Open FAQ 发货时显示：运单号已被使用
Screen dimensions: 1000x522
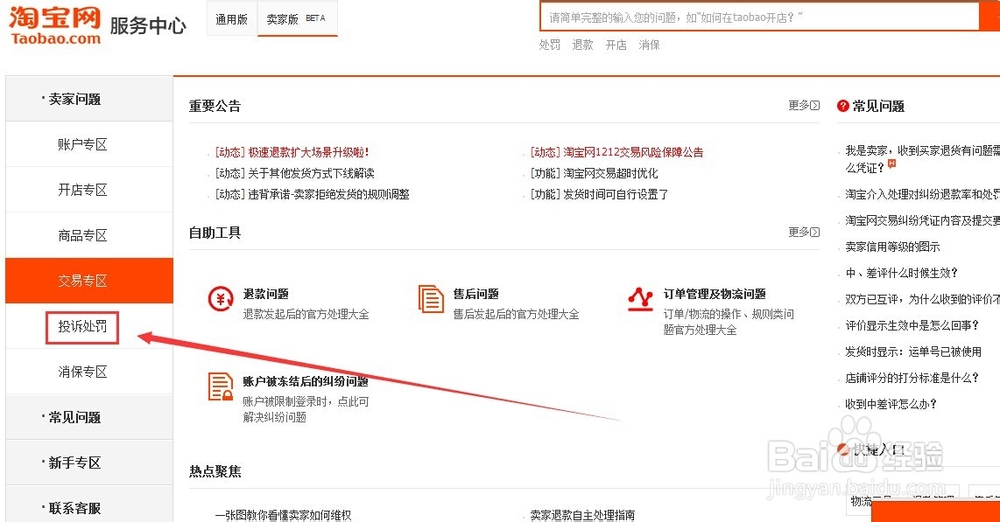tap(913, 352)
